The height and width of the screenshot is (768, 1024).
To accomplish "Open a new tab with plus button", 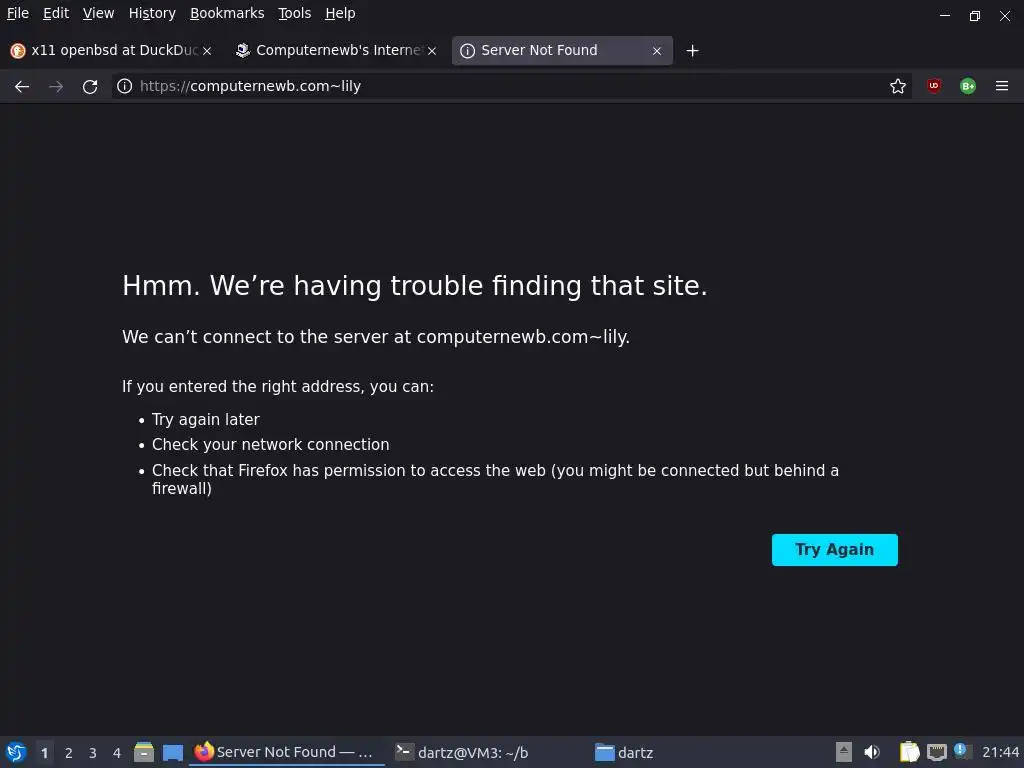I will click(x=692, y=50).
